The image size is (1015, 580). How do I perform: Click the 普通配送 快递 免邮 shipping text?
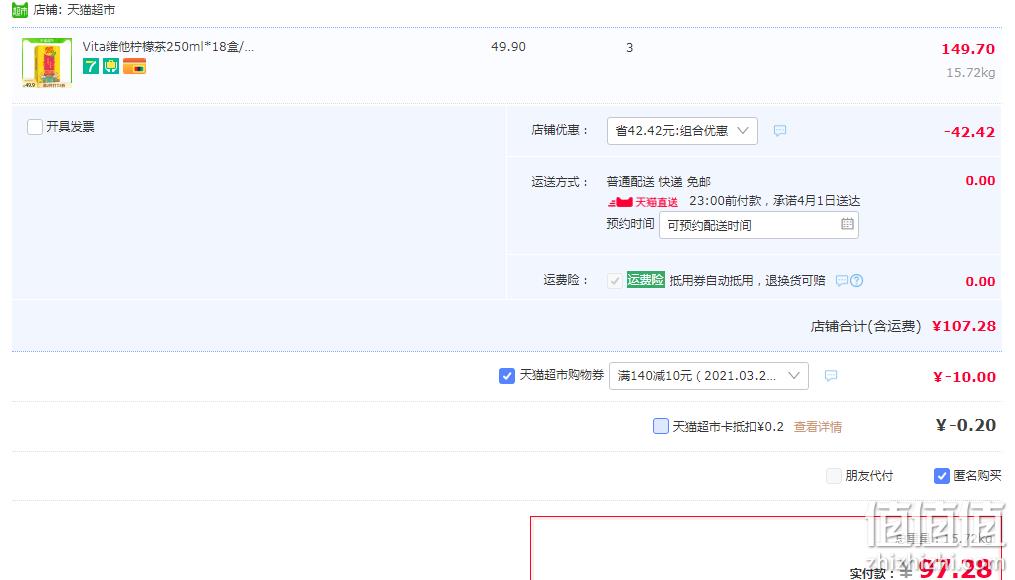click(658, 182)
